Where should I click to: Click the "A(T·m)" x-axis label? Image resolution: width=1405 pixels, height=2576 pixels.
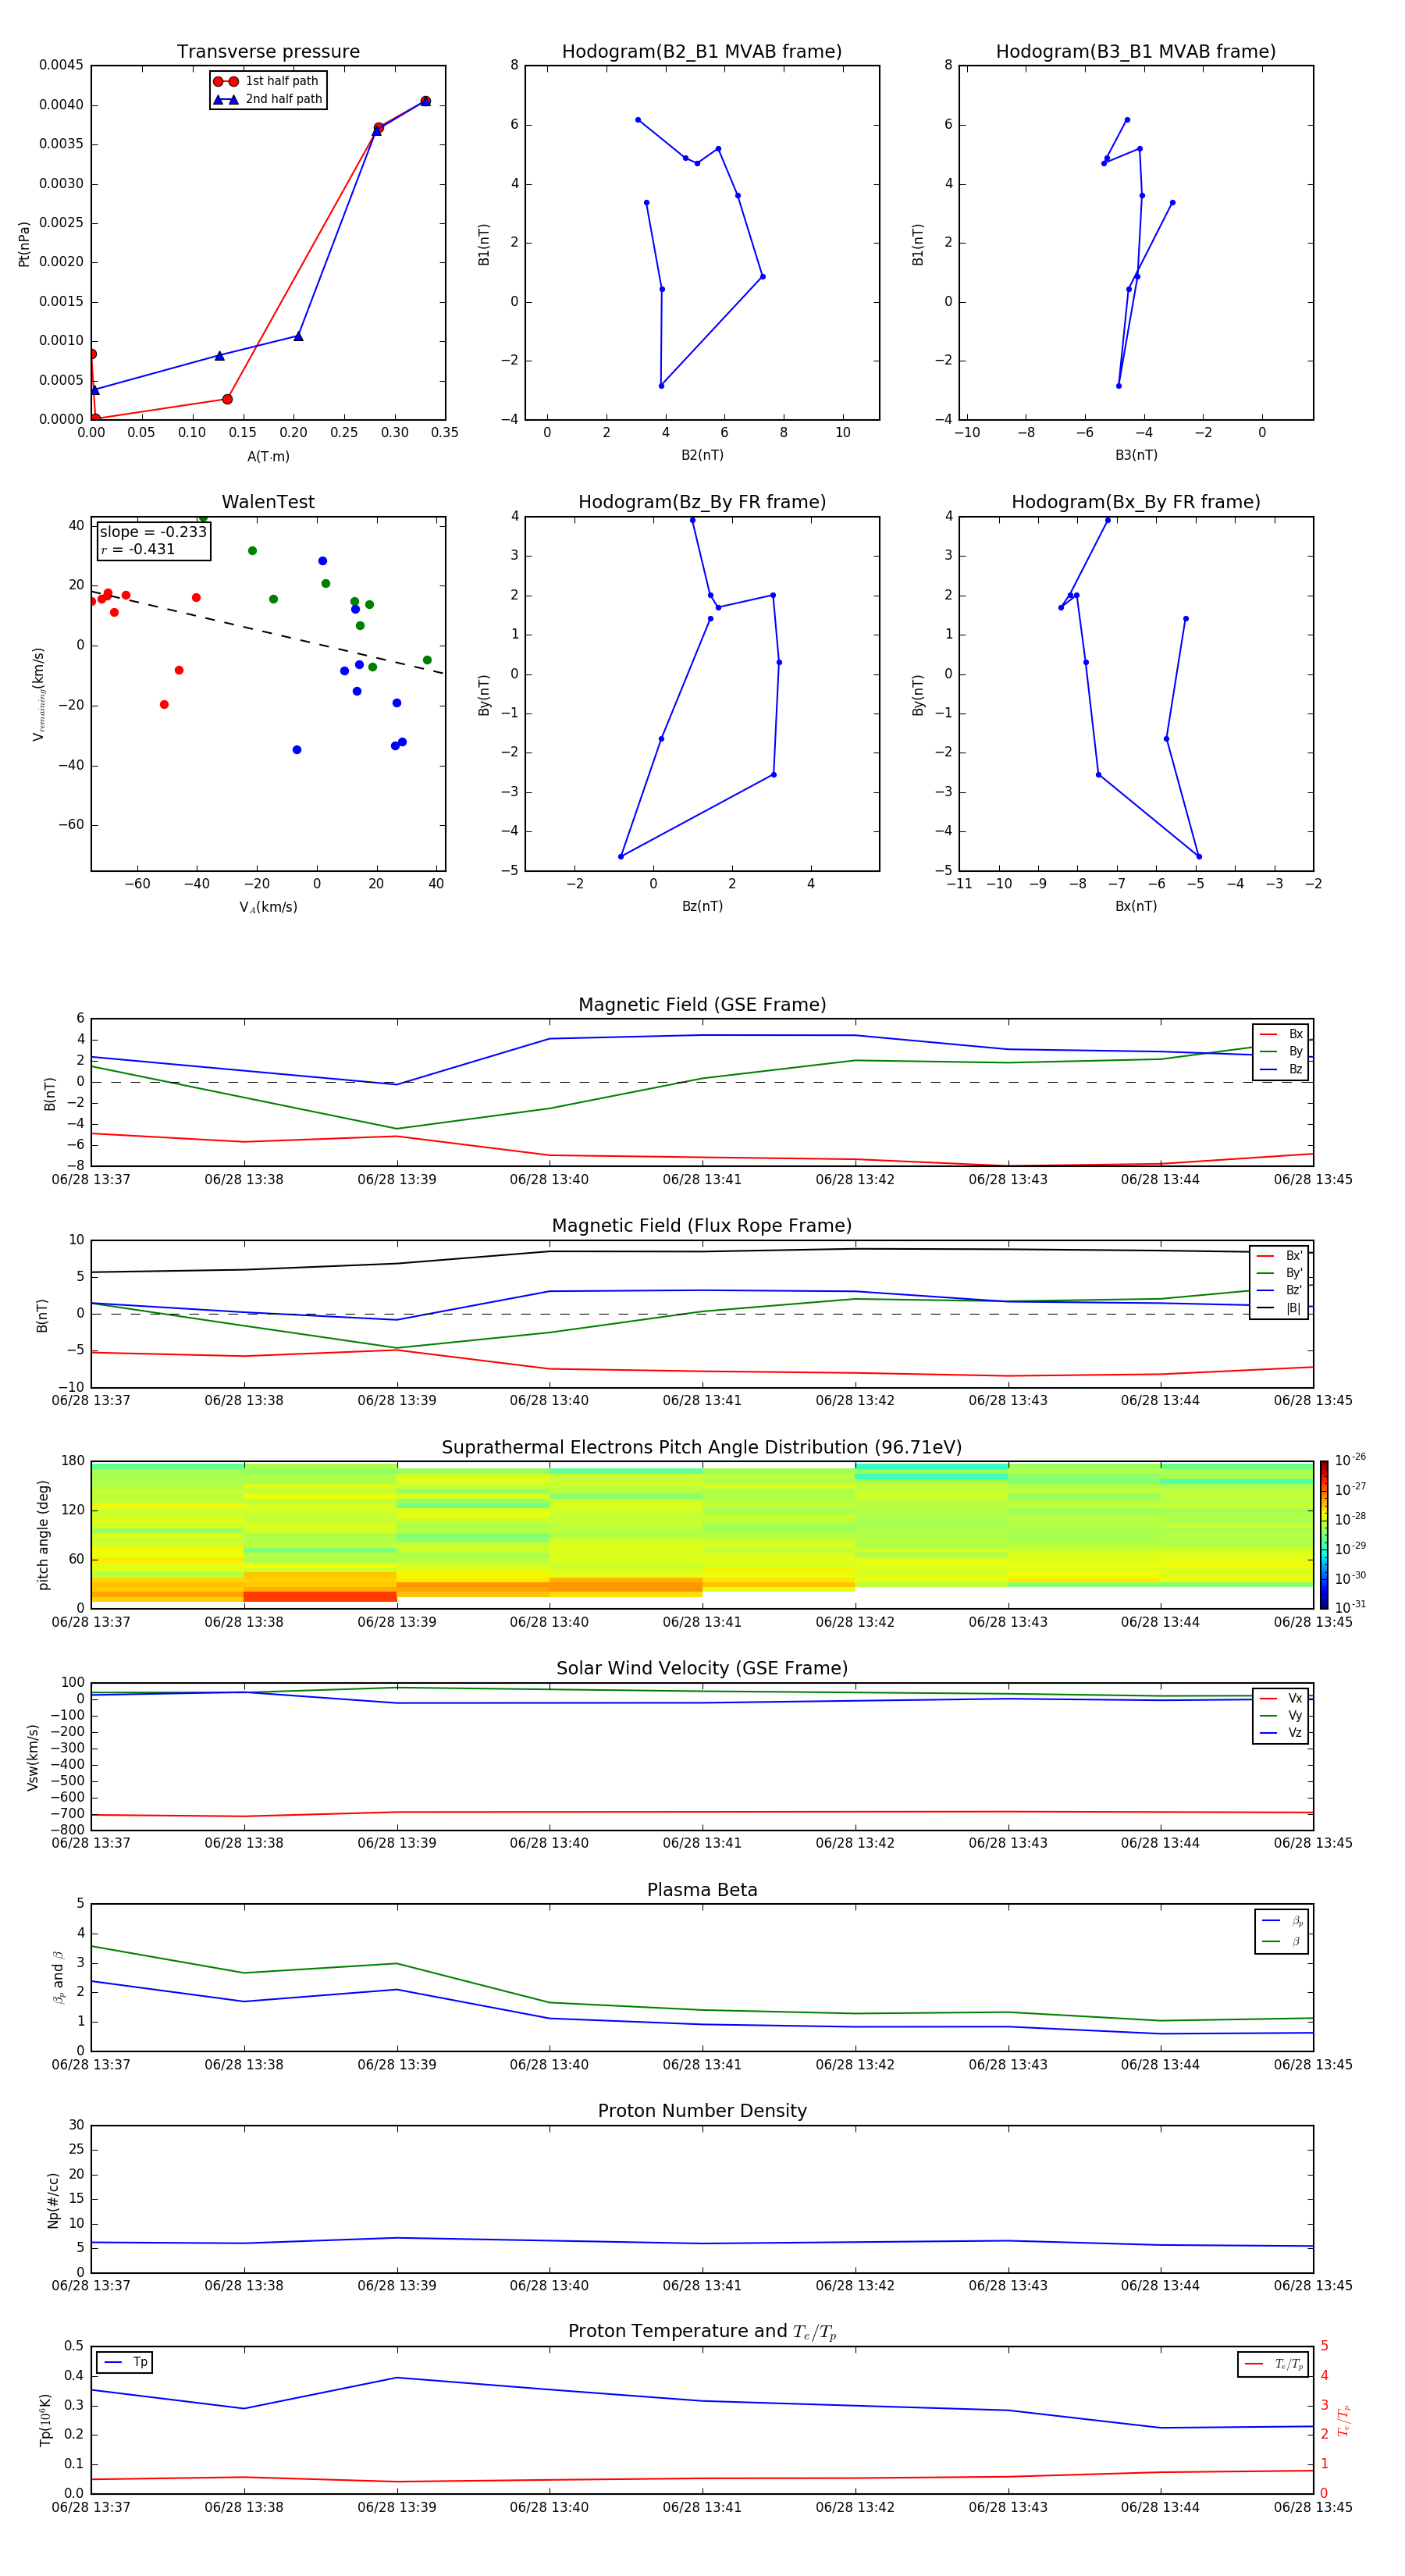268,456
